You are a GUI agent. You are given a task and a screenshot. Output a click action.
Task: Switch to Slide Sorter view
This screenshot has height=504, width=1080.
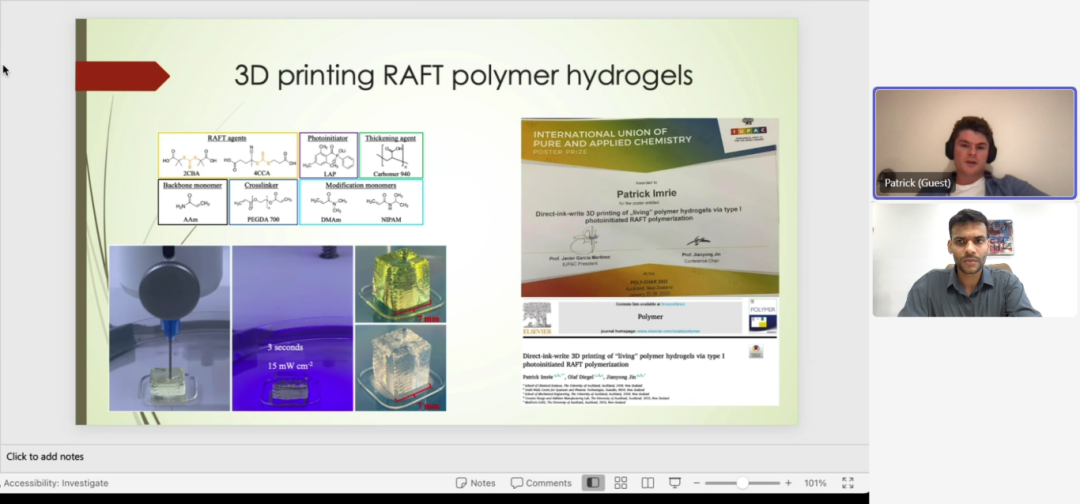pos(620,483)
